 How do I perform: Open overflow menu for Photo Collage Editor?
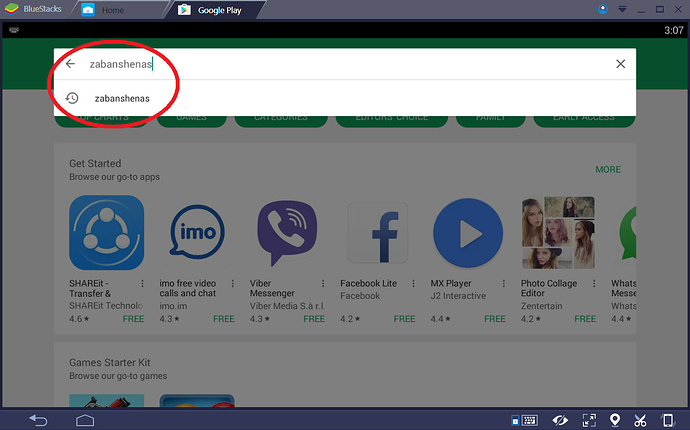(594, 283)
